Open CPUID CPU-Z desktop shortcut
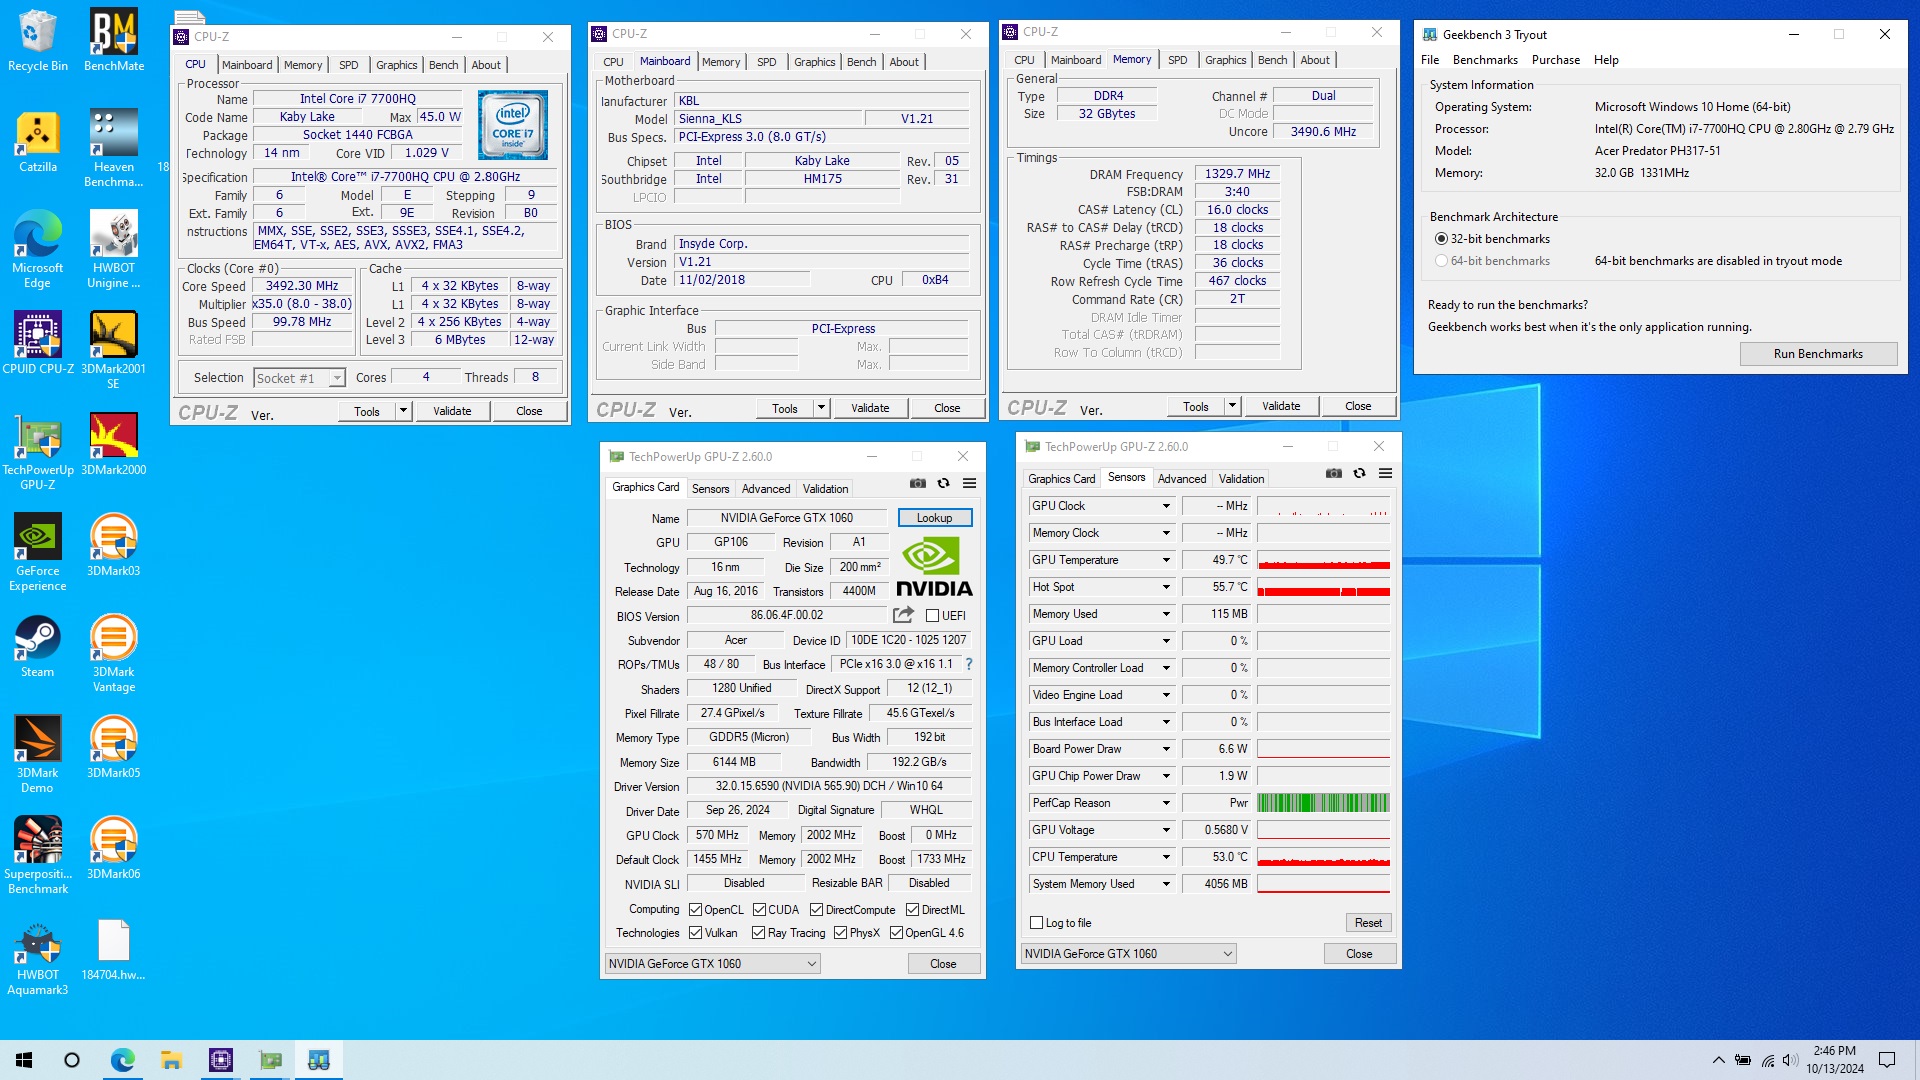This screenshot has height=1080, width=1920. 38,344
